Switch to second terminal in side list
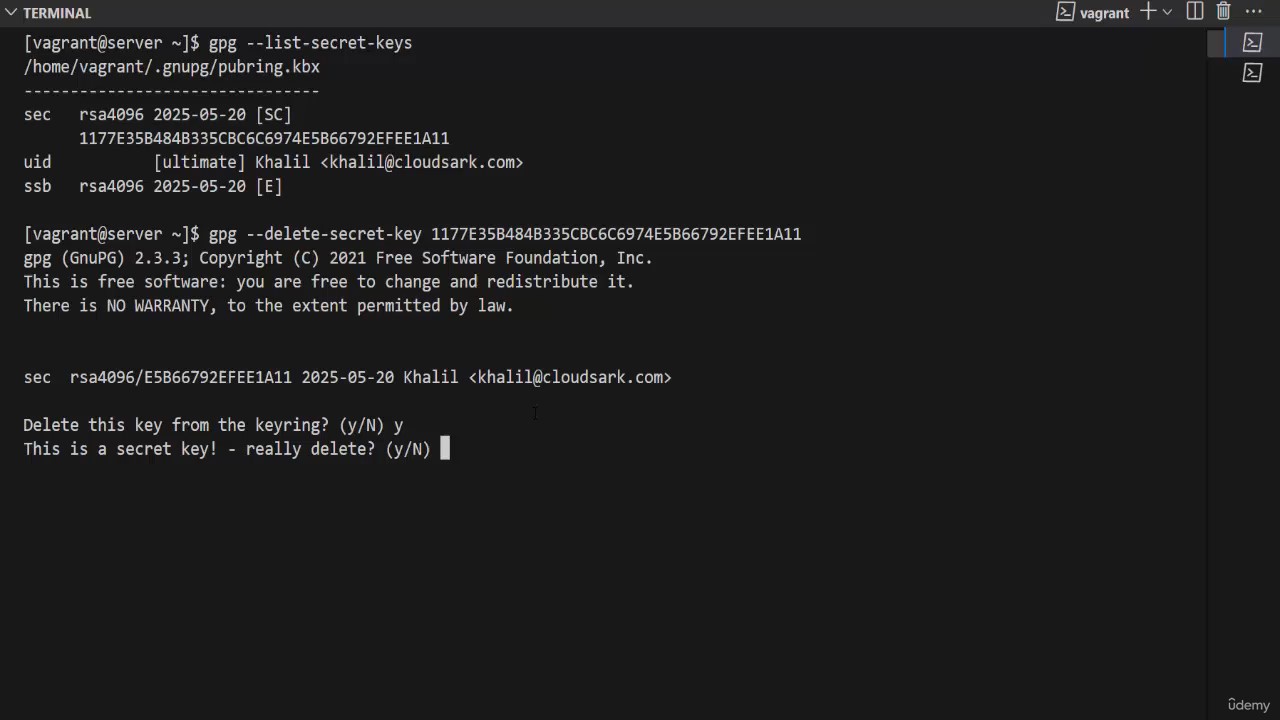Viewport: 1280px width, 720px height. click(x=1253, y=72)
